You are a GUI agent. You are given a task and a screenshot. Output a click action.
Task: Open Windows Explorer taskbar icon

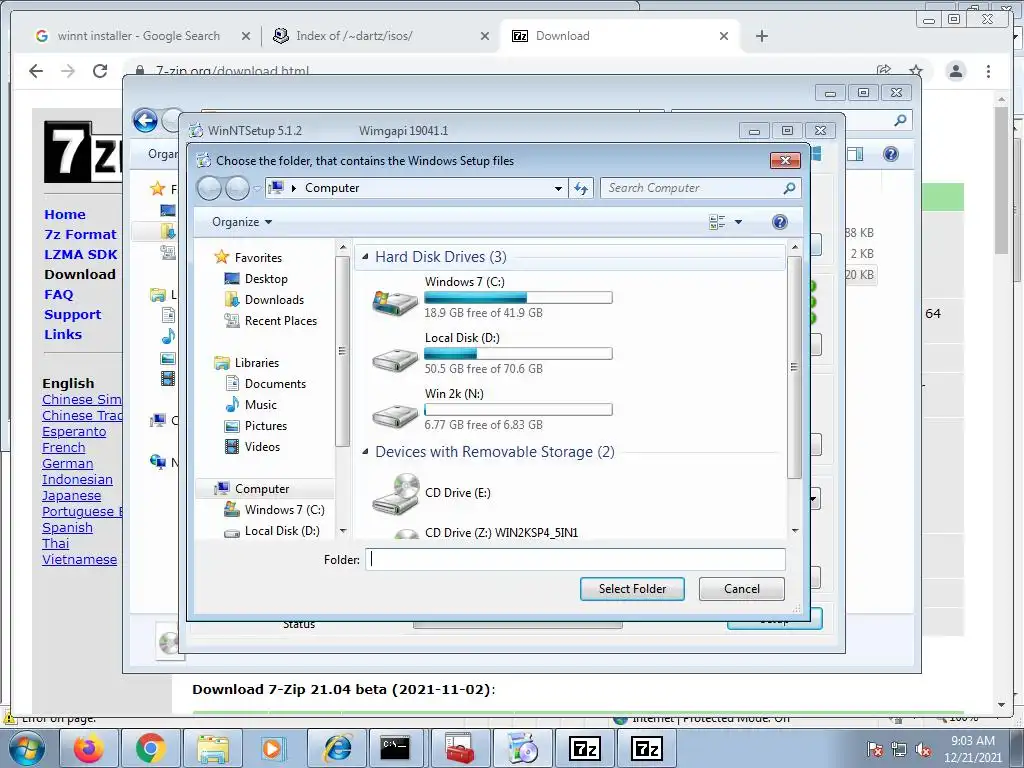(212, 748)
